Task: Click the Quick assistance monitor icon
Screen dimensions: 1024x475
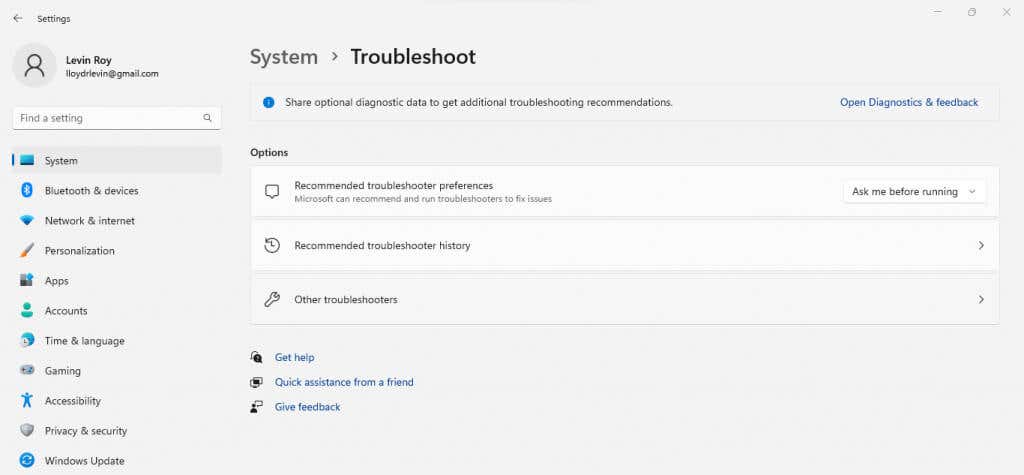Action: [257, 382]
